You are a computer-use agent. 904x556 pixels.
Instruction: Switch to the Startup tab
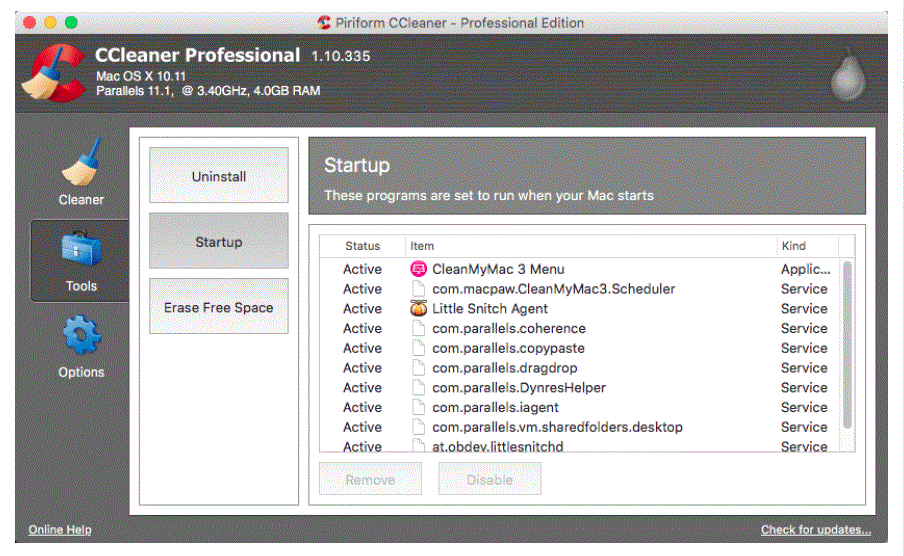pos(219,241)
